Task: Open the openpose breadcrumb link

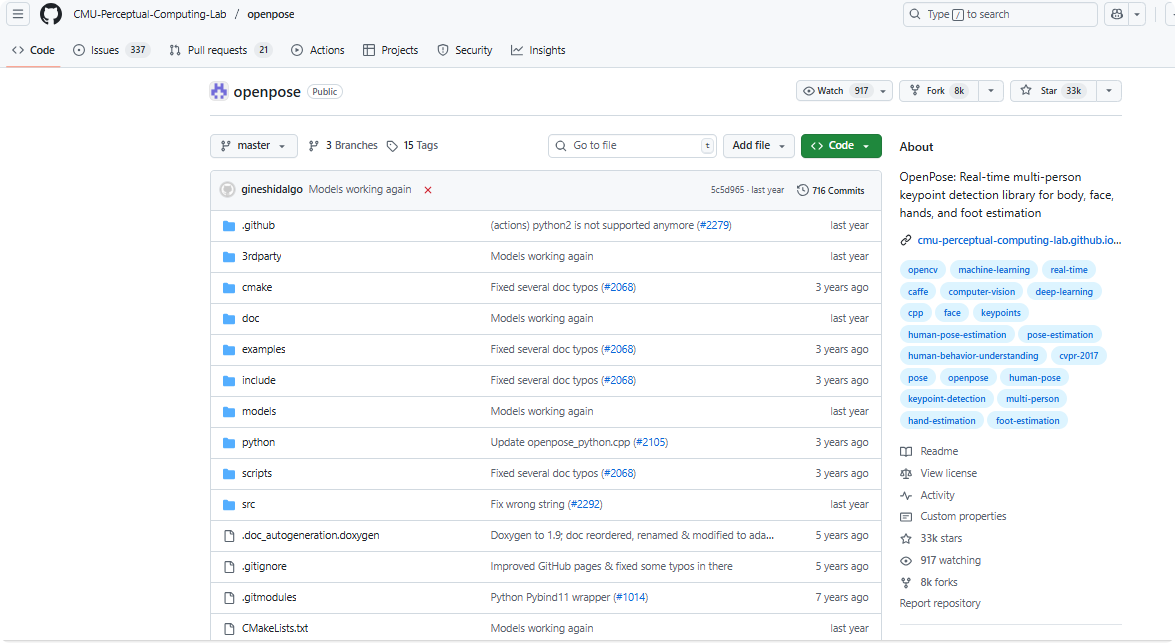Action: click(x=271, y=14)
